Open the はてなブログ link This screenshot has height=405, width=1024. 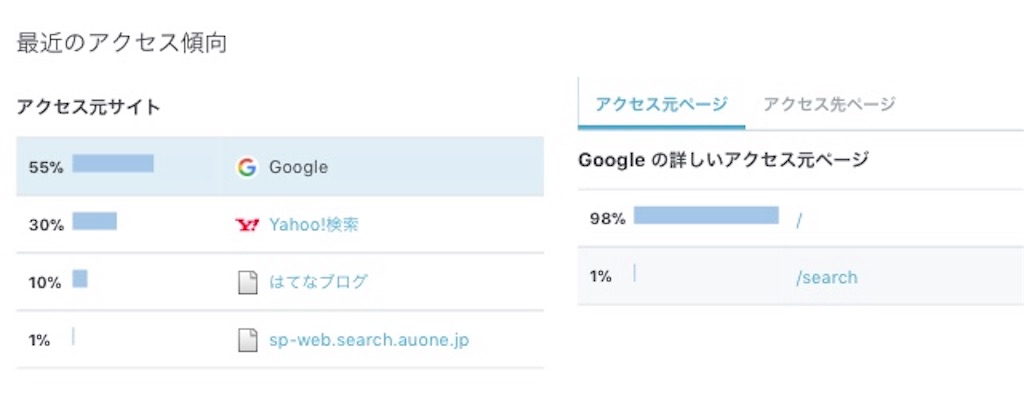pyautogui.click(x=318, y=282)
